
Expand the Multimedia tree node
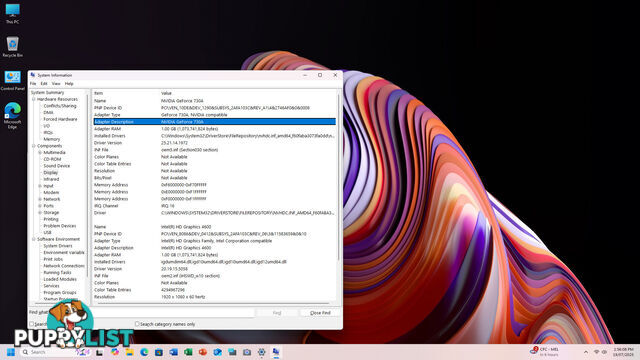(x=40, y=152)
